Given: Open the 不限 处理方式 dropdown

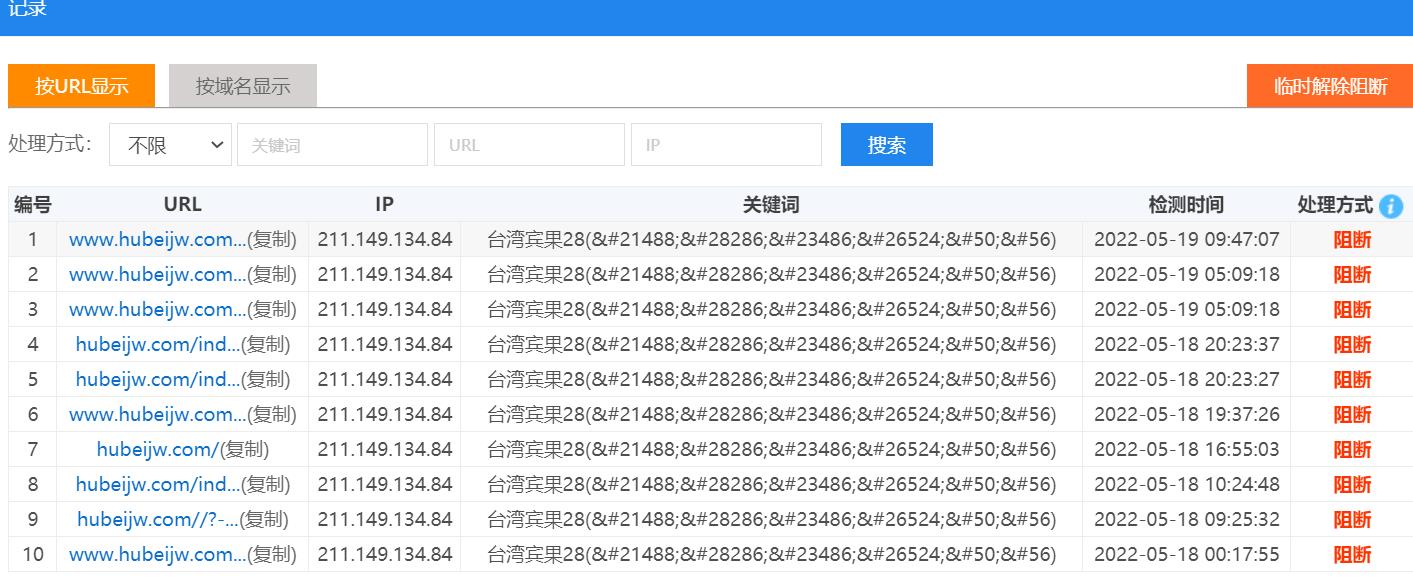Looking at the screenshot, I should 170,144.
